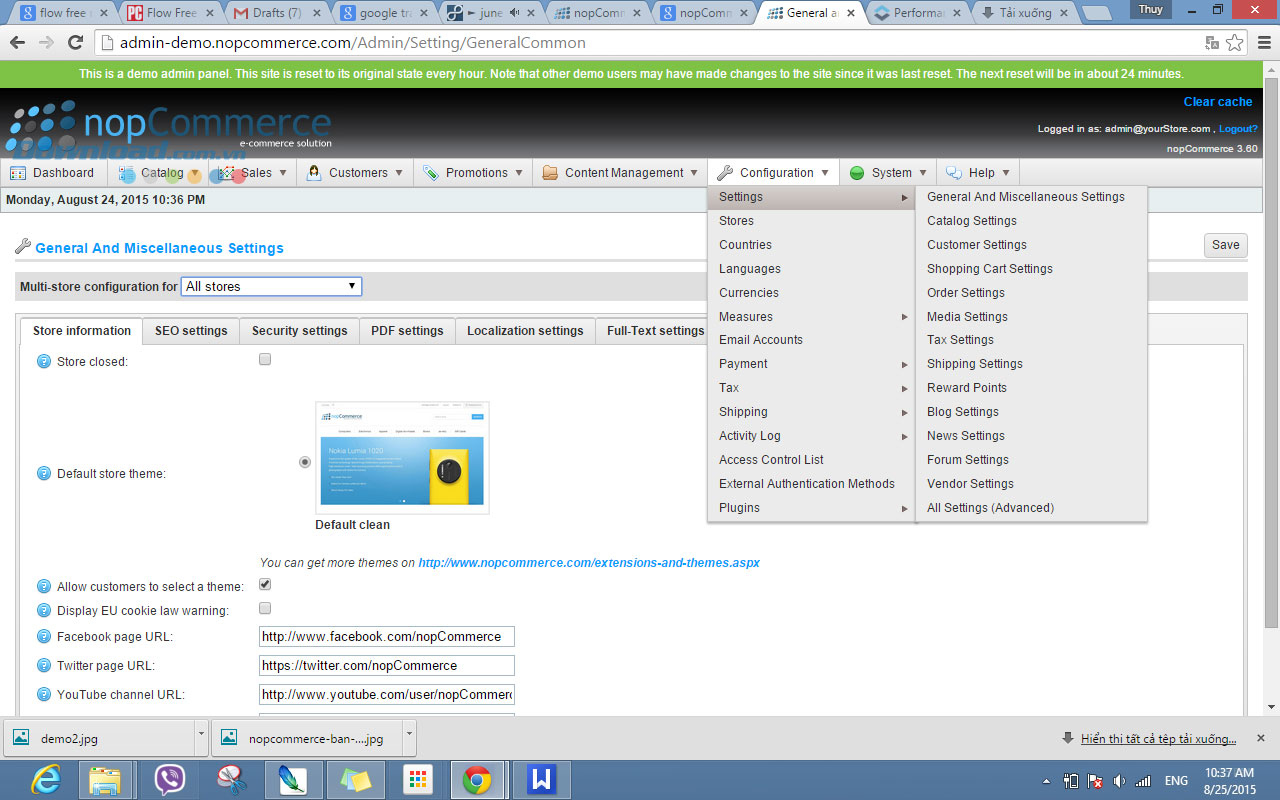Click Twitter page URL input field
Image resolution: width=1280 pixels, height=800 pixels.
387,666
